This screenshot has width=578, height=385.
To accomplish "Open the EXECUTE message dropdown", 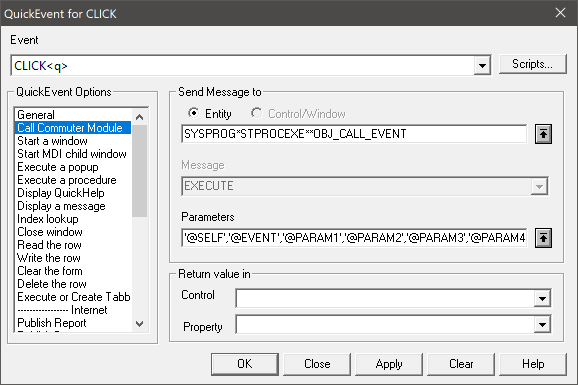I will tap(539, 186).
